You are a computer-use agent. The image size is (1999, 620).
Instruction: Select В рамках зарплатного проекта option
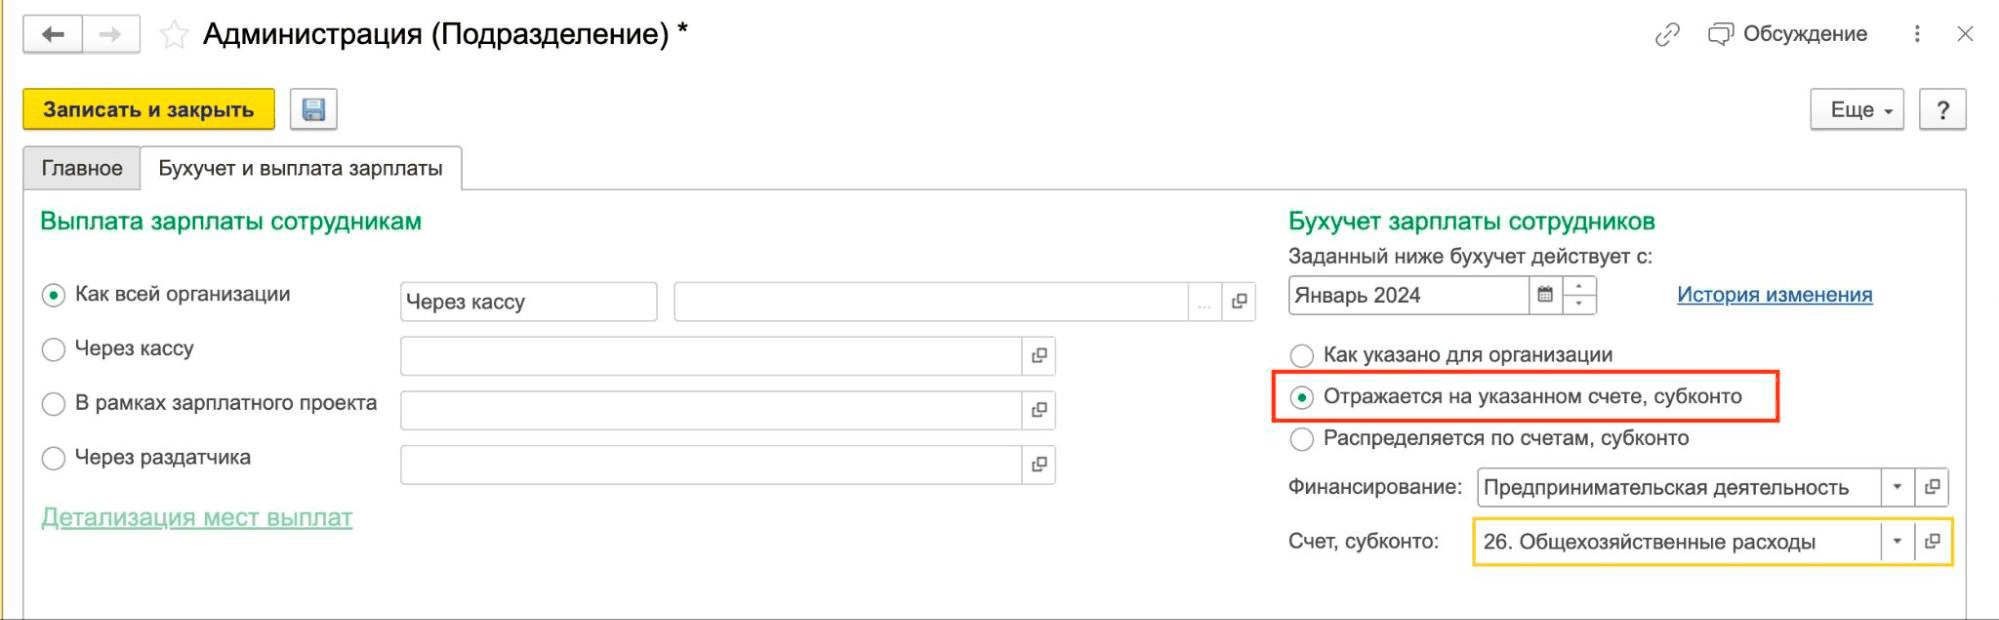(54, 404)
